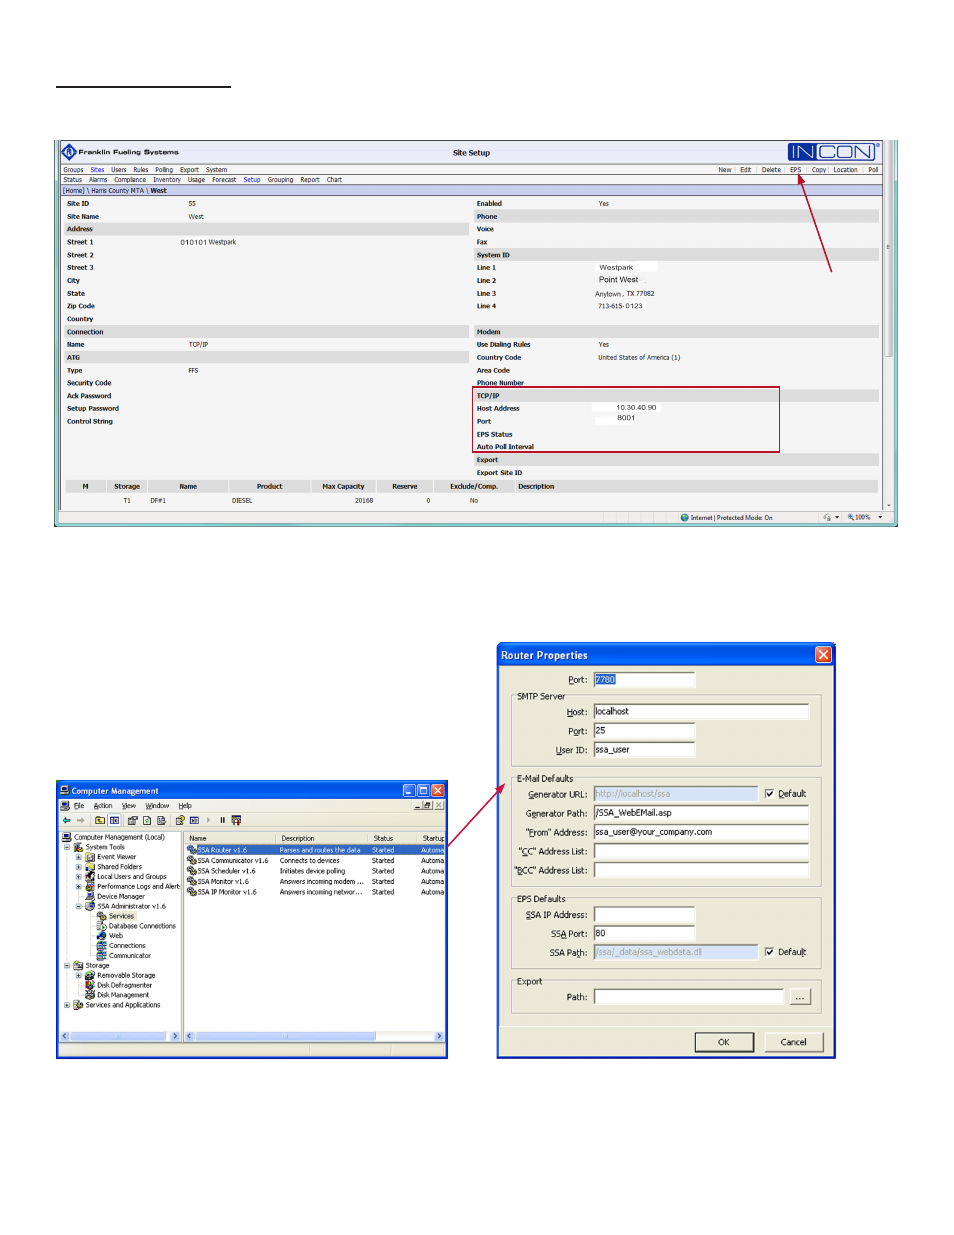Click Copy link in Site Setup toolbar
This screenshot has height=1235, width=954.
[x=819, y=170]
